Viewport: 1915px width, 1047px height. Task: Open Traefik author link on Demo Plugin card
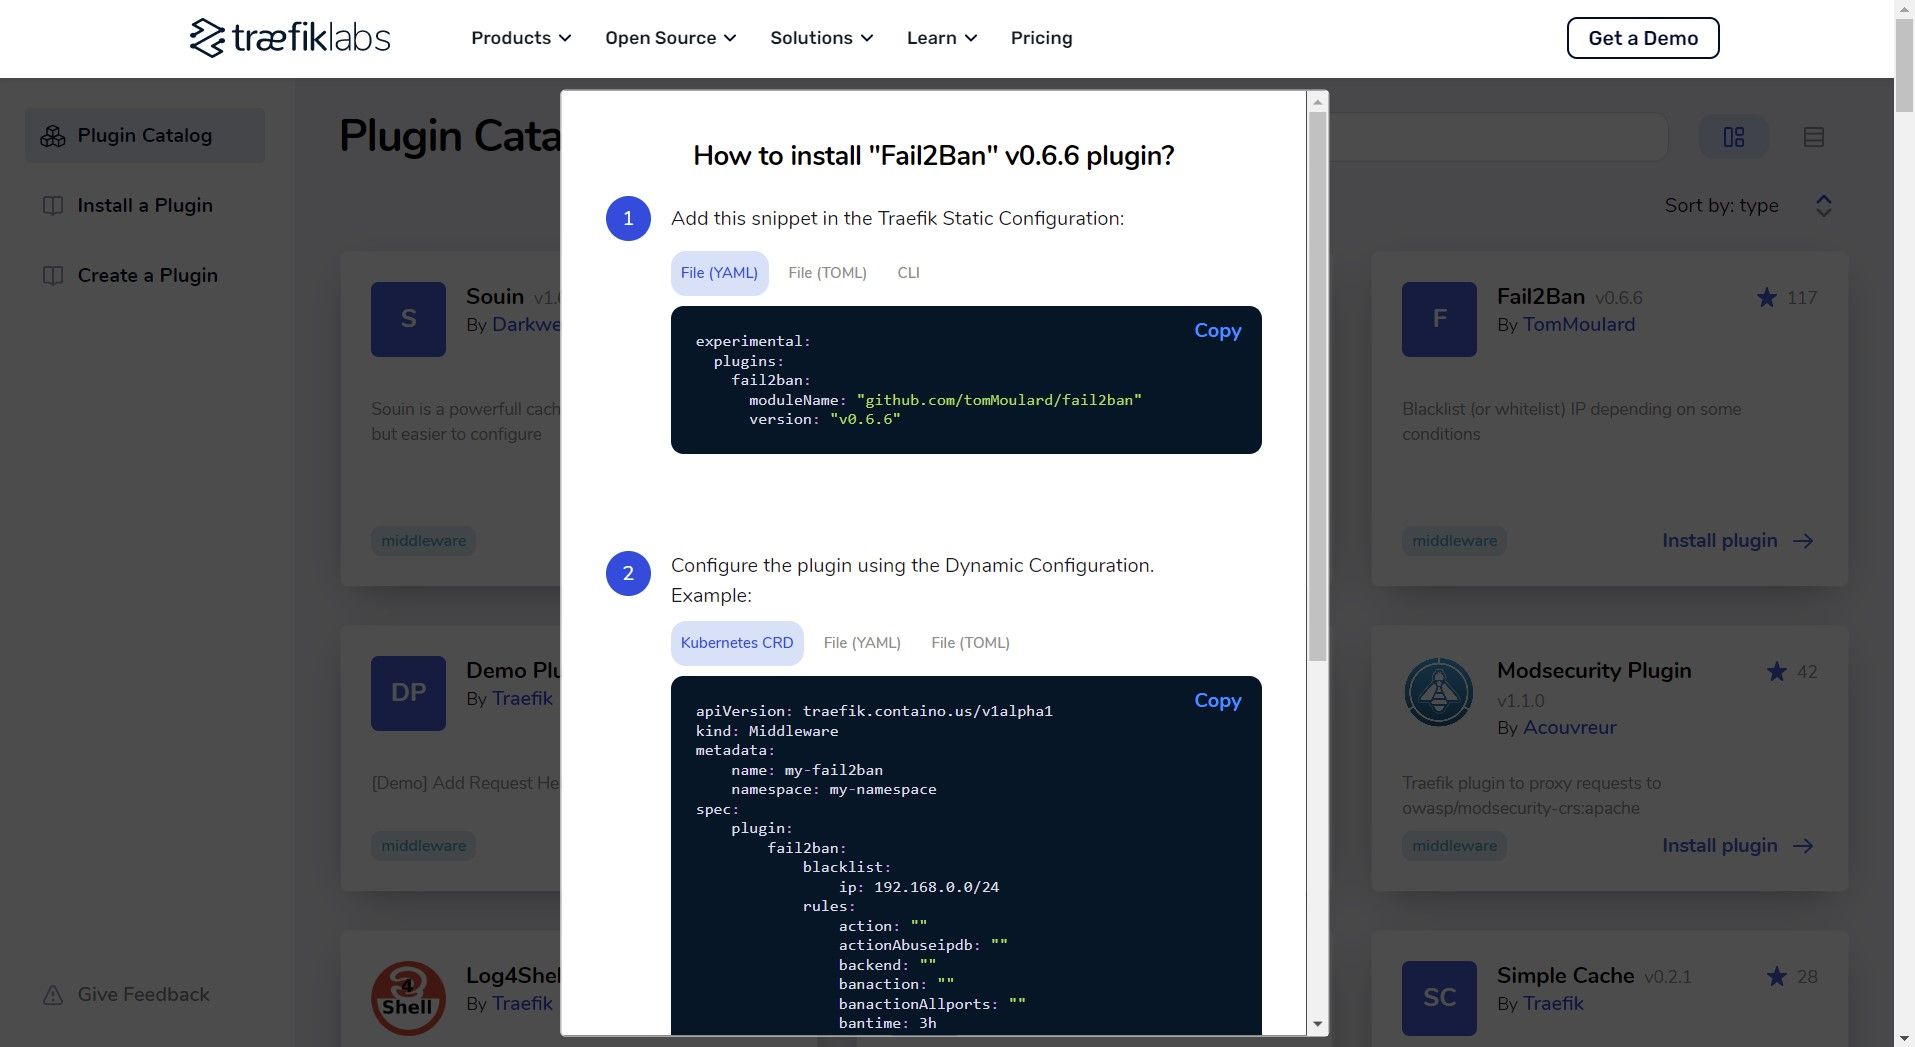522,699
